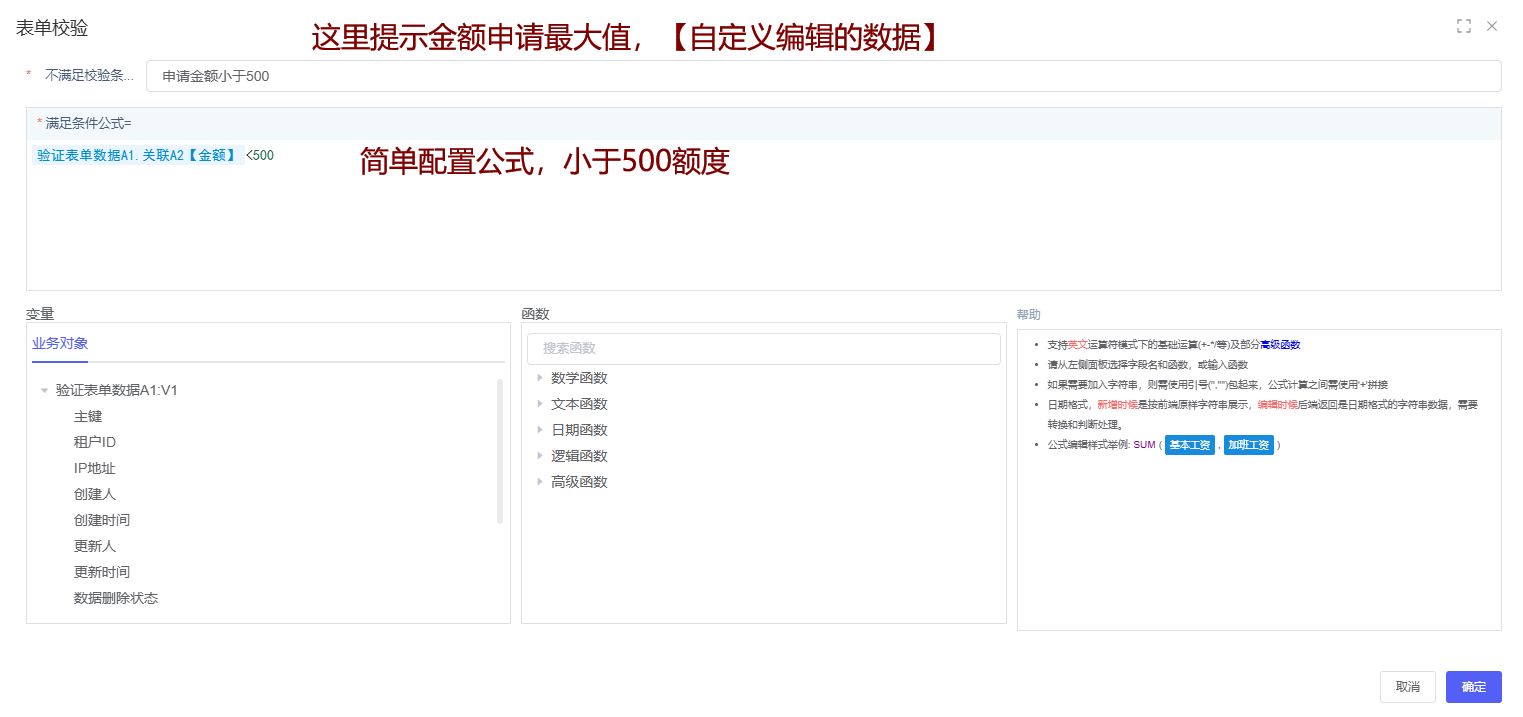Viewport: 1523px width, 717px height.
Task: Pick the IP地址 variable
Action: [94, 469]
